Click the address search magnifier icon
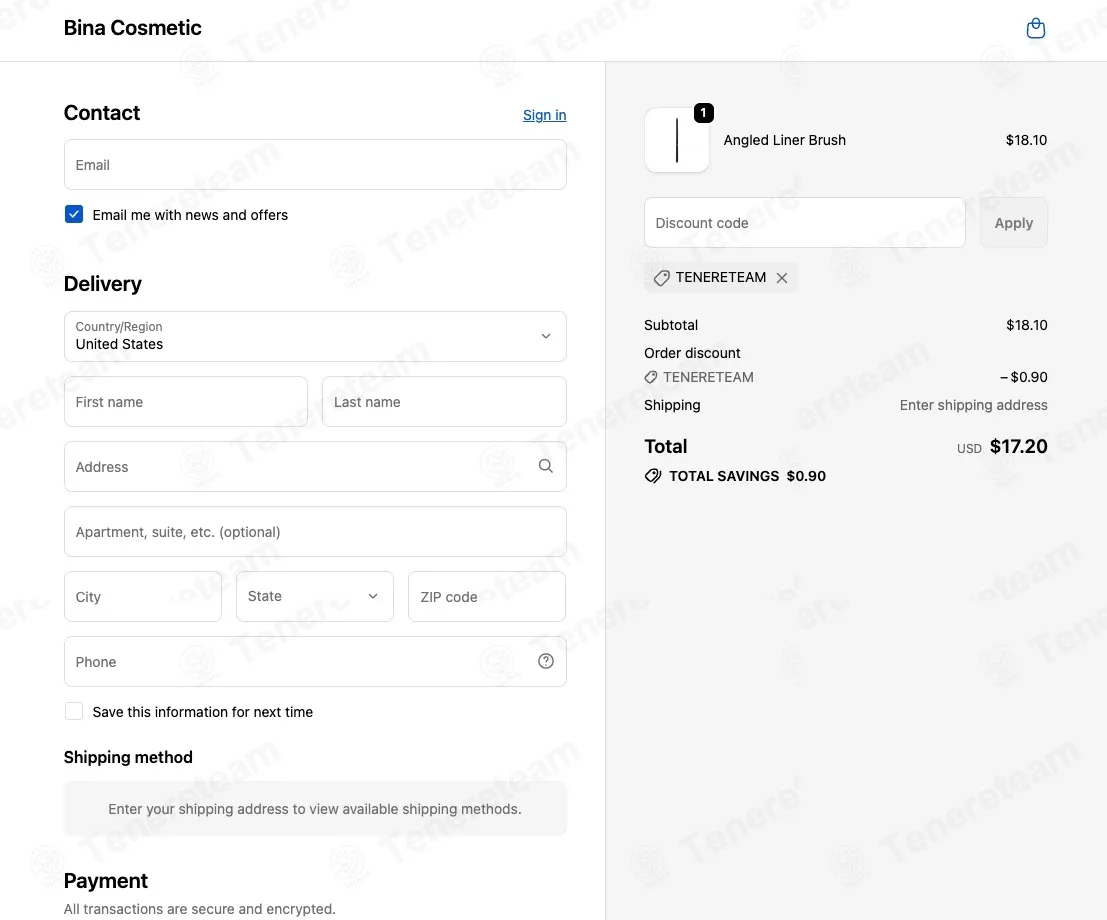Screen dimensions: 1107x920 546,466
